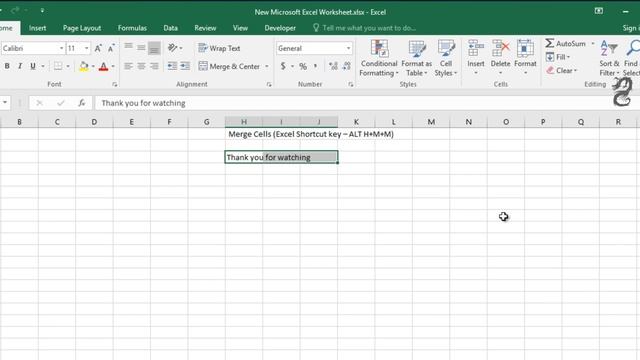This screenshot has width=640, height=360.
Task: Confirm formula bar entry
Action: coord(60,103)
